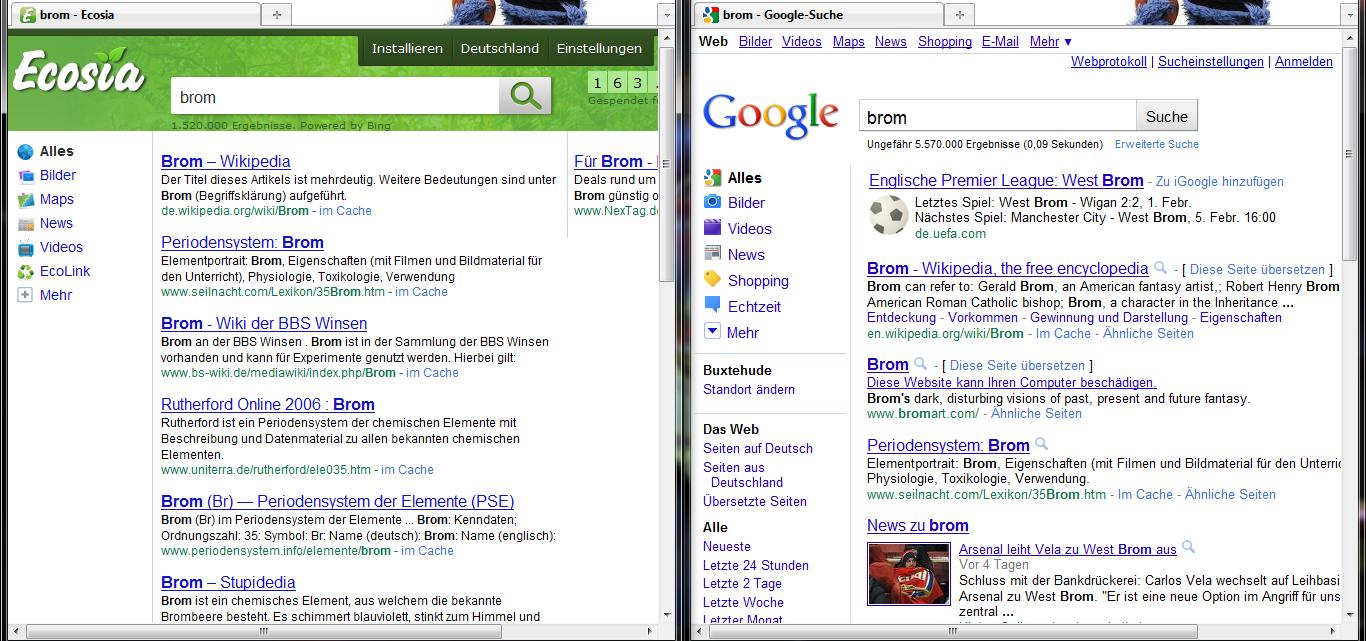Viewport: 1366px width, 641px height.
Task: Open the Bilder icon in Ecosia sidebar
Action: [25, 176]
